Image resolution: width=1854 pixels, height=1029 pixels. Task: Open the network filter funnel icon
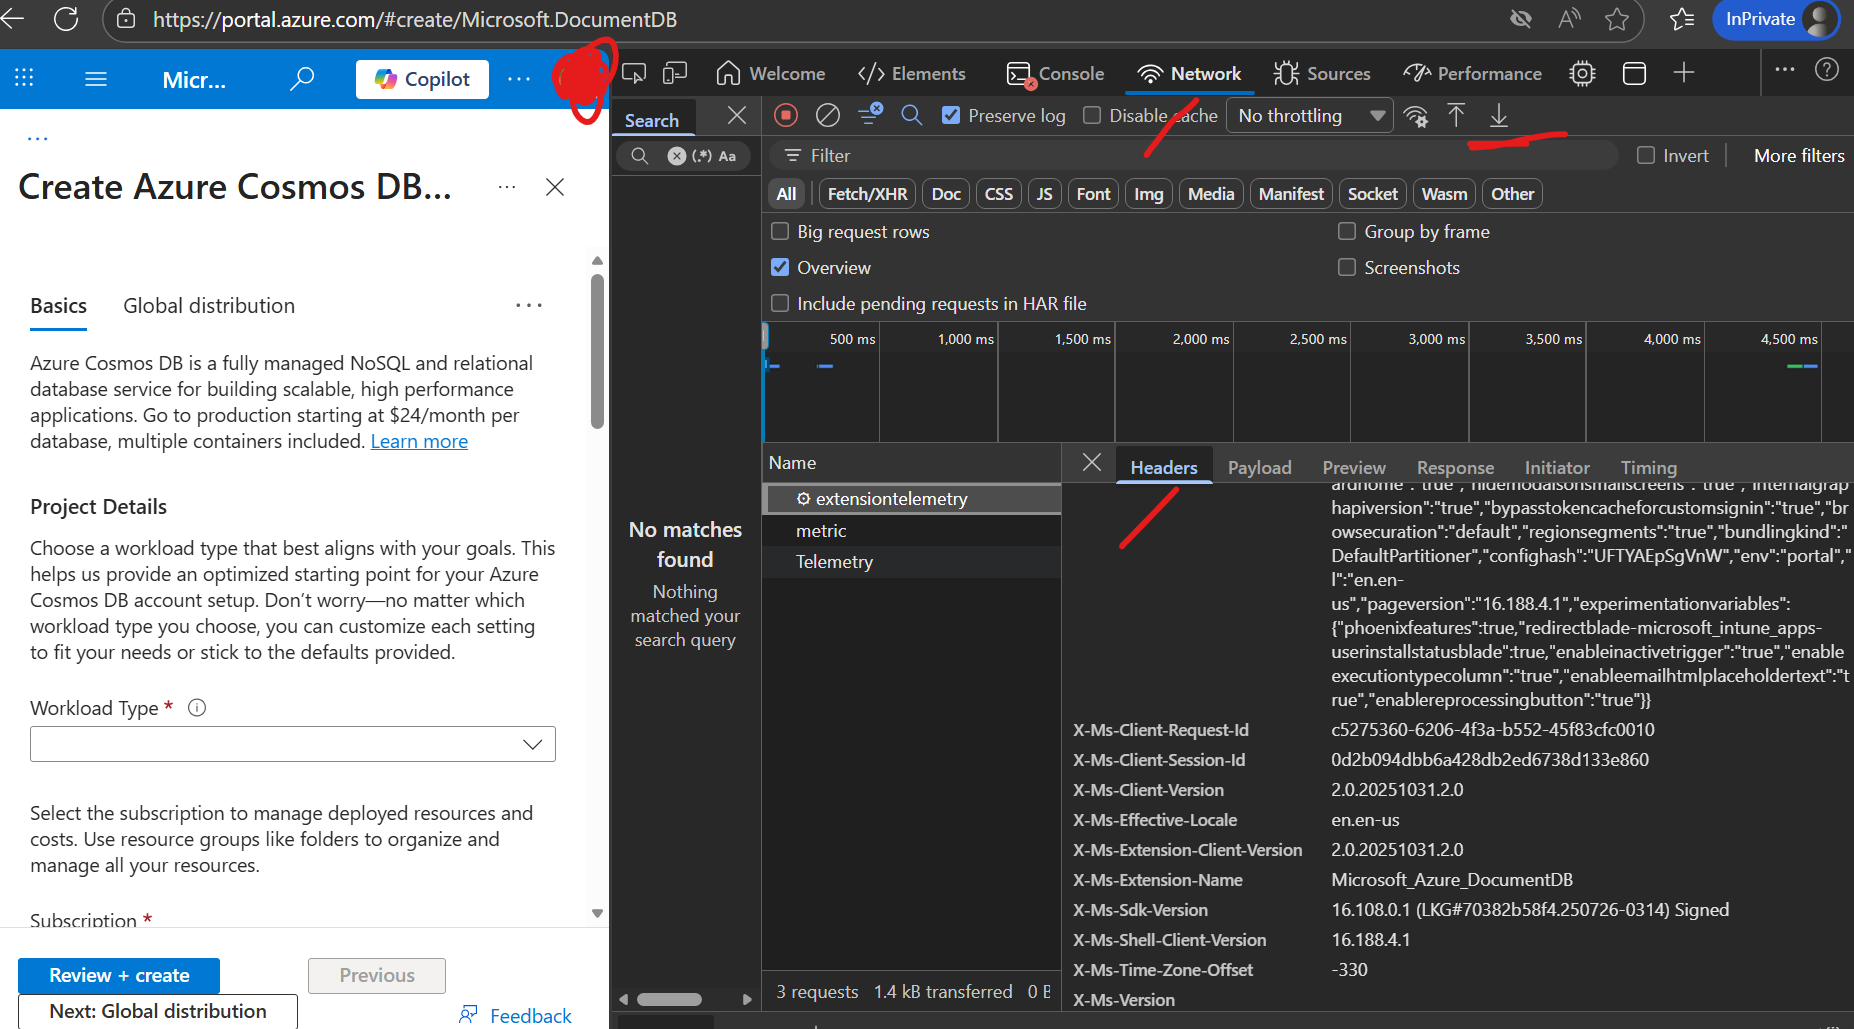870,115
